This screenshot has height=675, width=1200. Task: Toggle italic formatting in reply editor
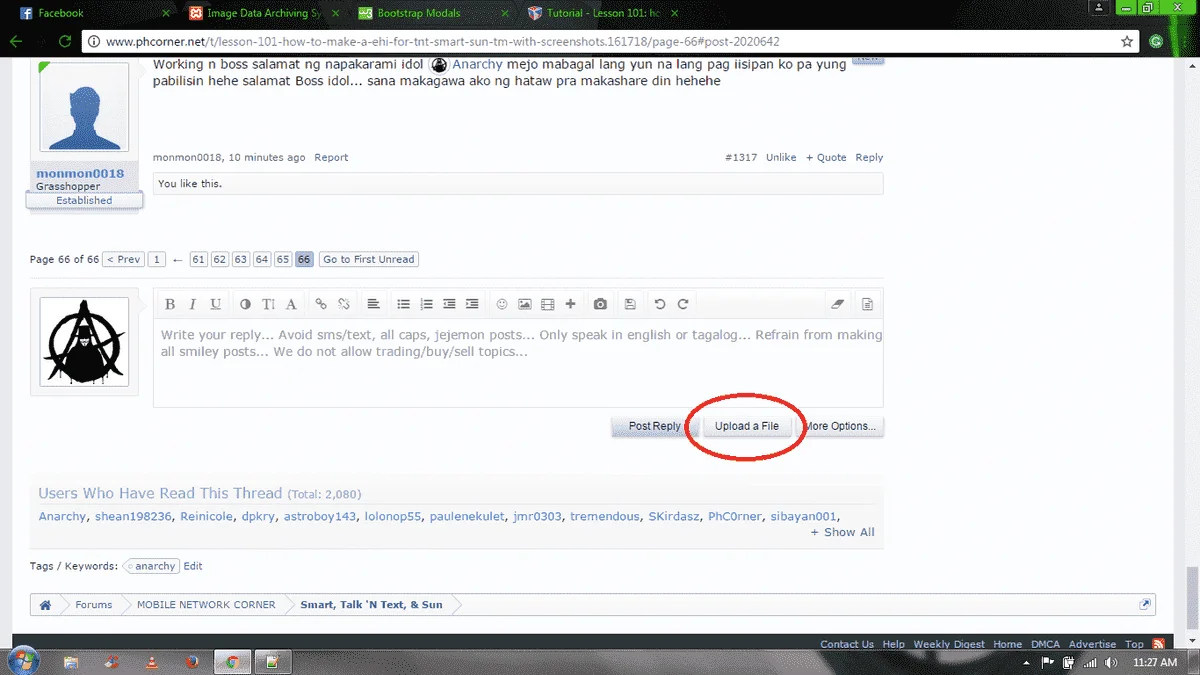pyautogui.click(x=192, y=304)
